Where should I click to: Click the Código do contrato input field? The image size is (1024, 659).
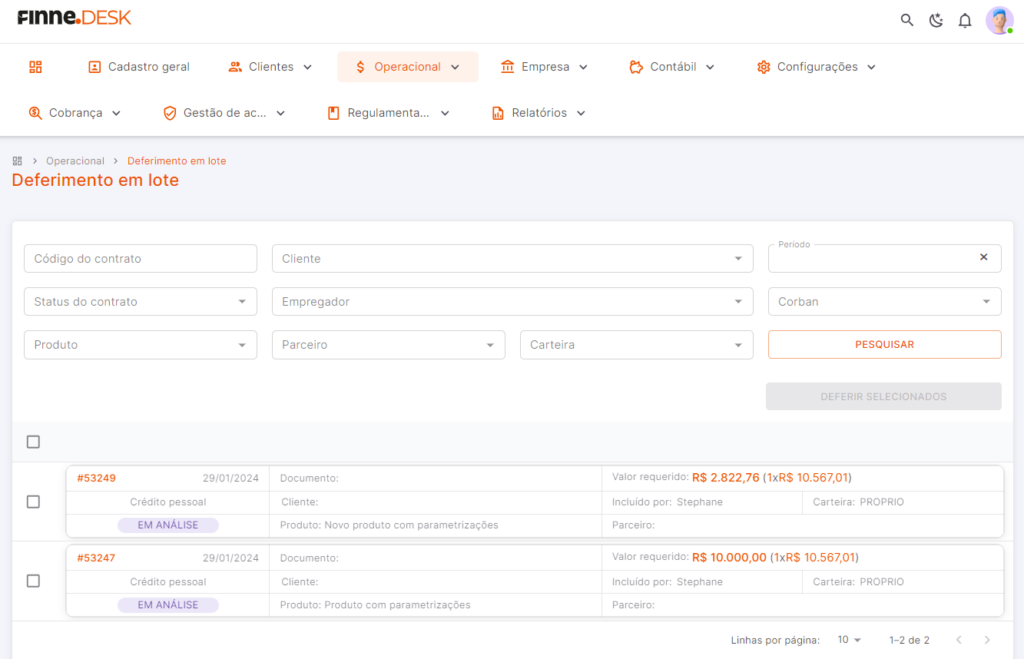point(140,259)
